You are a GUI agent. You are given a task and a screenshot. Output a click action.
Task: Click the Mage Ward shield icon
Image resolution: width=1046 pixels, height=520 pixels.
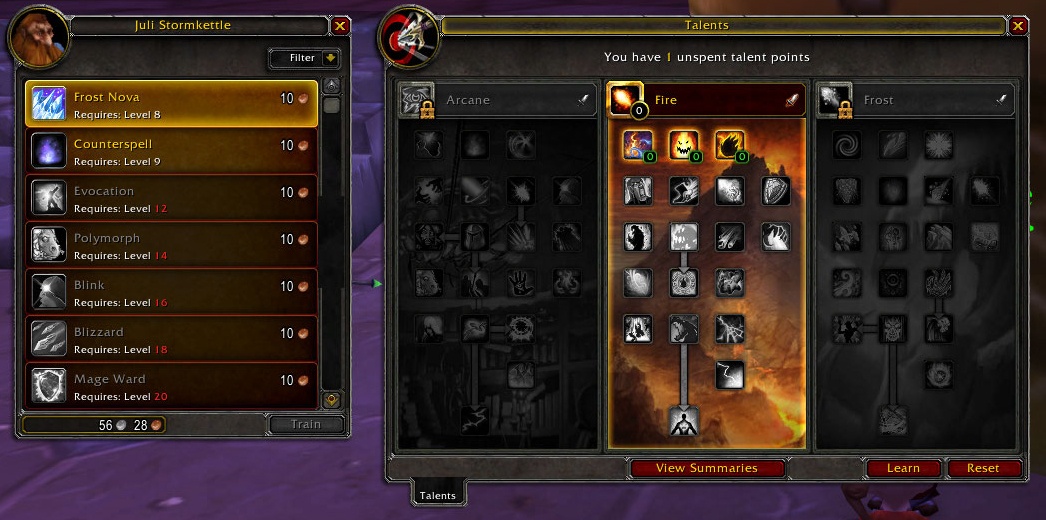pyautogui.click(x=49, y=385)
